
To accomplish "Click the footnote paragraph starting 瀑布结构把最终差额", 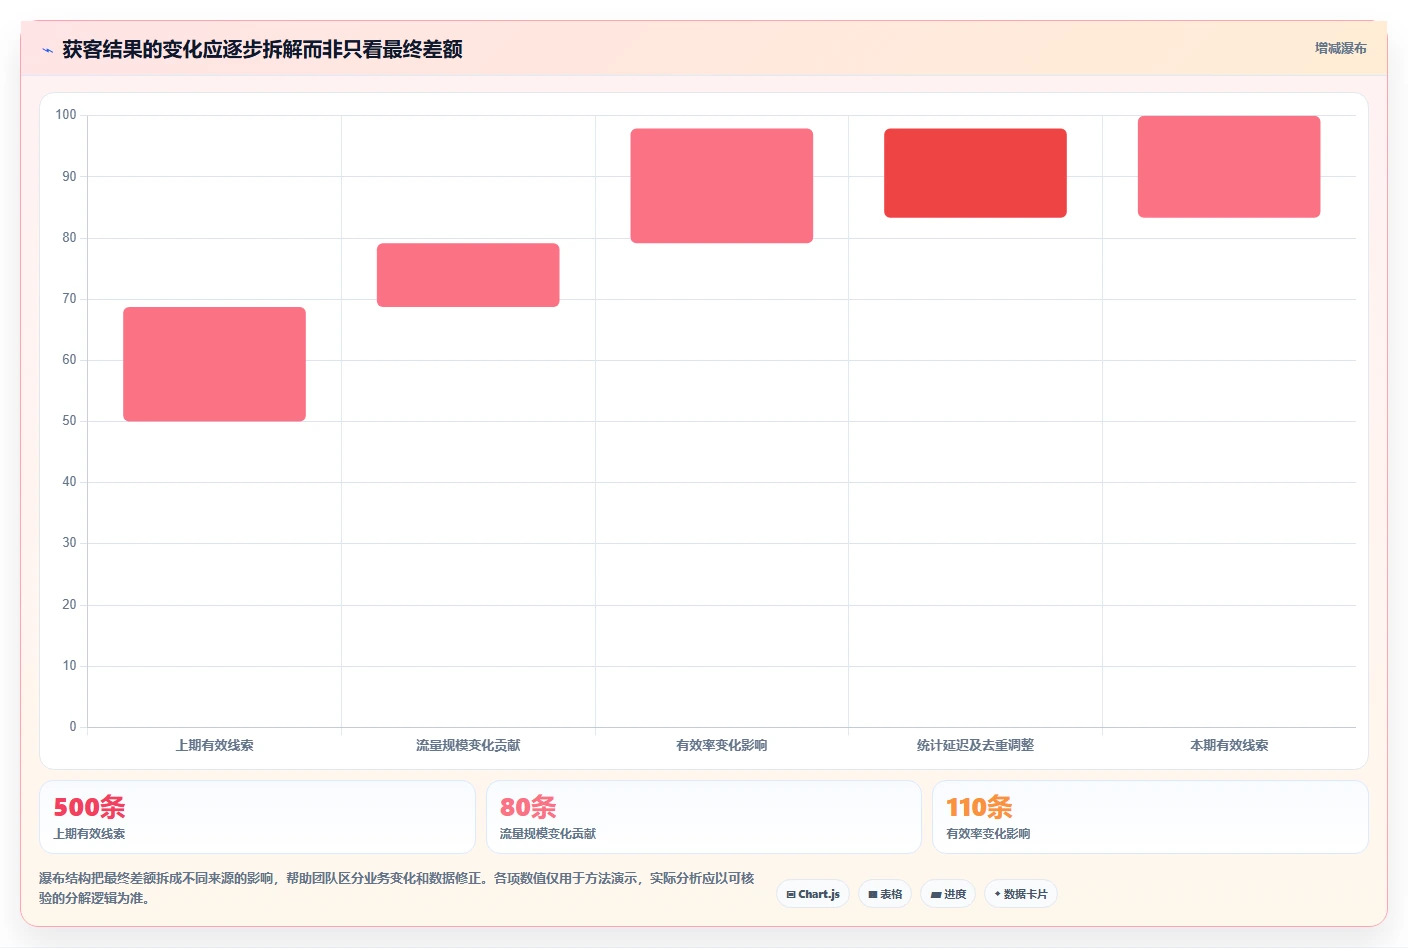I will [x=397, y=888].
